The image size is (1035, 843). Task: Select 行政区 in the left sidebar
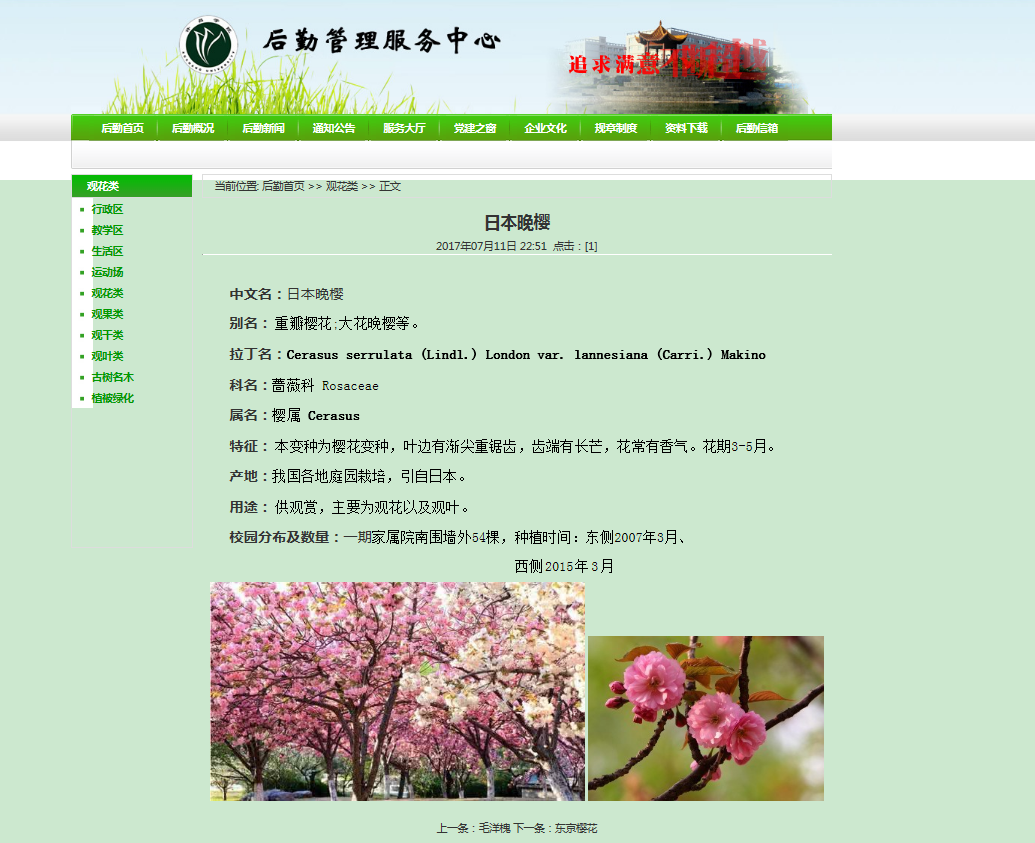tap(107, 209)
